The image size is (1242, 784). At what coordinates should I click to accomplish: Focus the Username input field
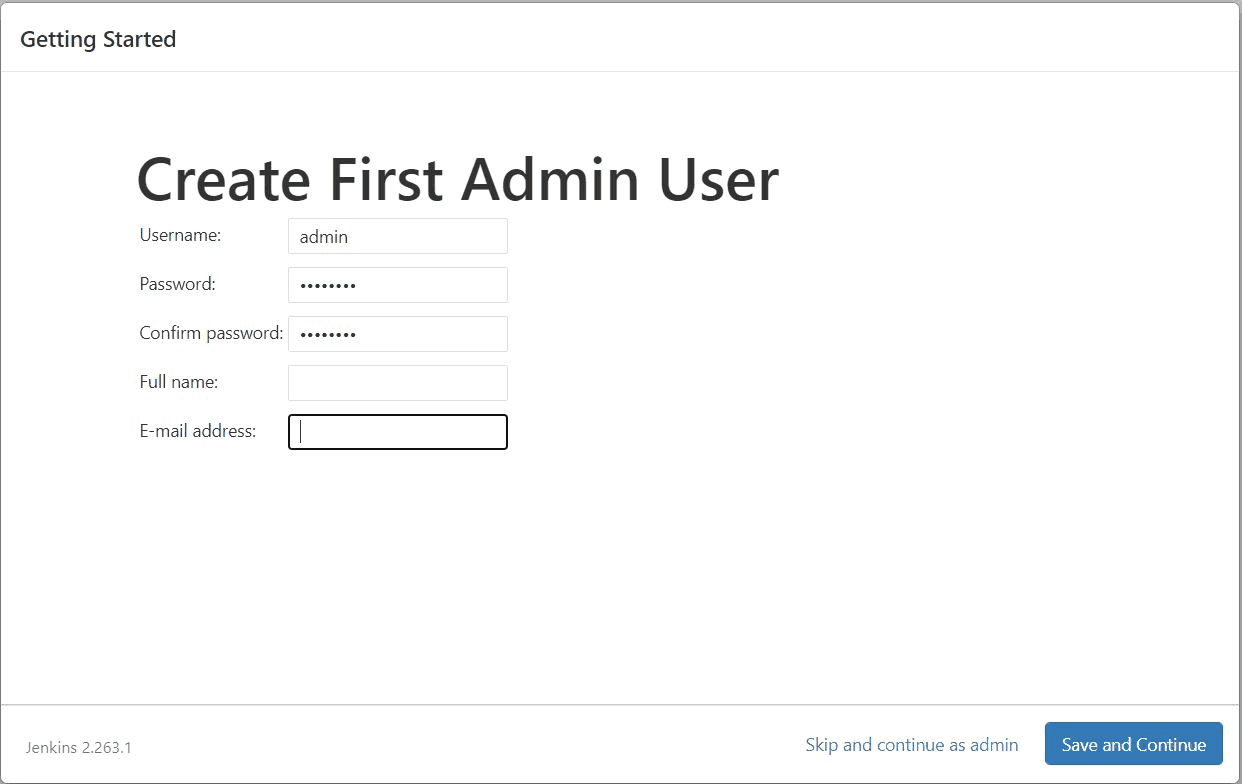[x=397, y=235]
